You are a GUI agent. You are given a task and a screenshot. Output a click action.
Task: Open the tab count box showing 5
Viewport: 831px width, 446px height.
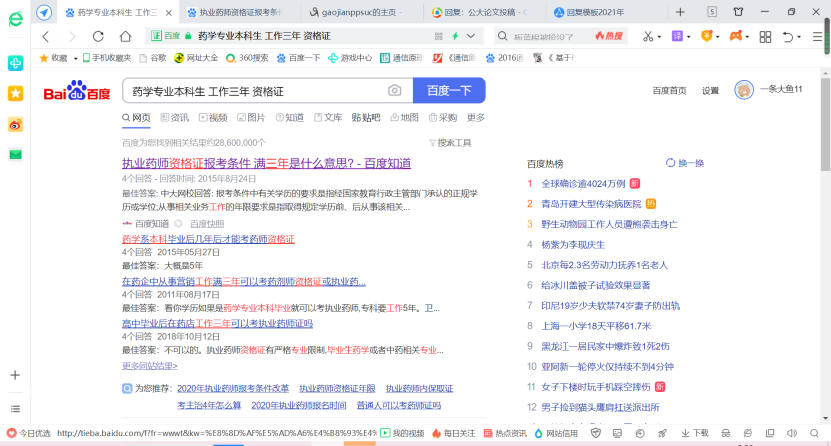pyautogui.click(x=712, y=12)
